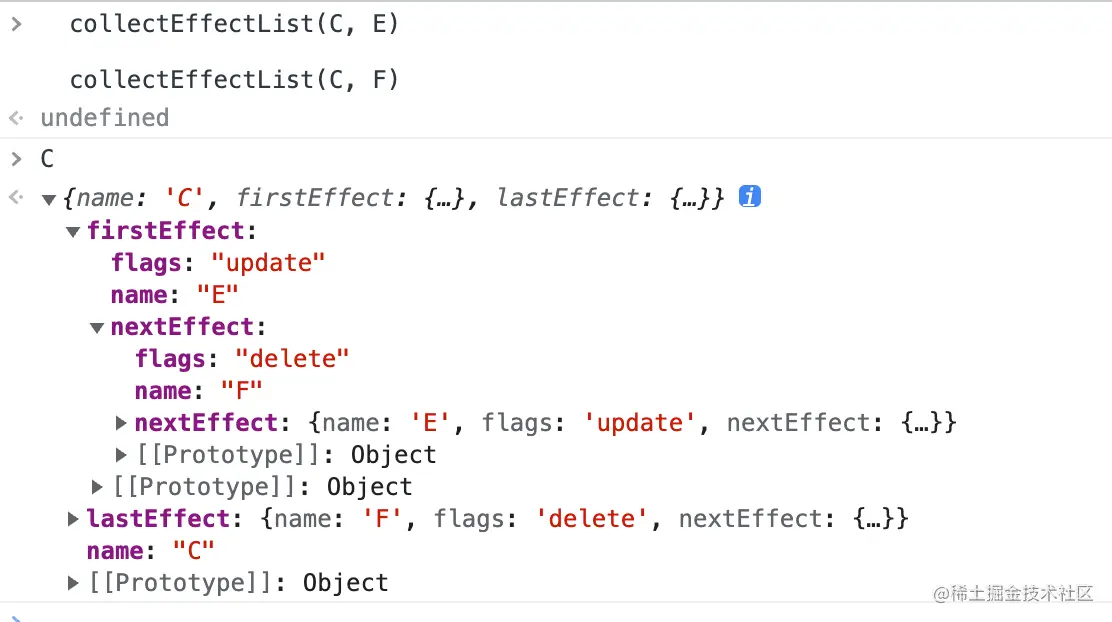Expand the bottom [[Prototype]] of object C

pos(73,583)
